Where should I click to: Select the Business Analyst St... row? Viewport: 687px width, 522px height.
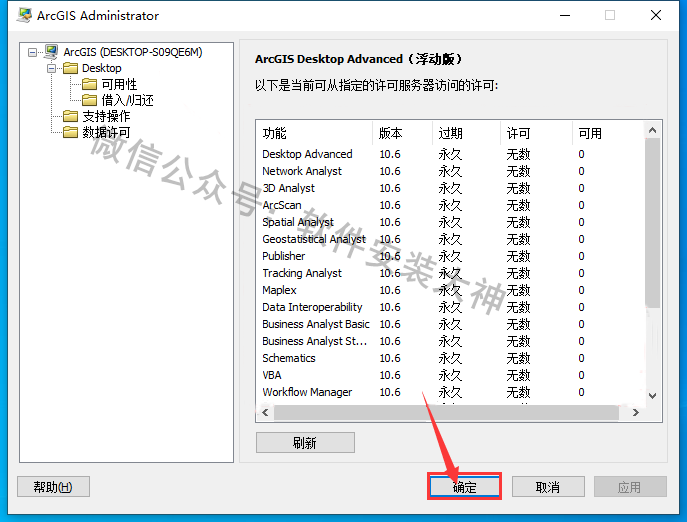(450, 341)
